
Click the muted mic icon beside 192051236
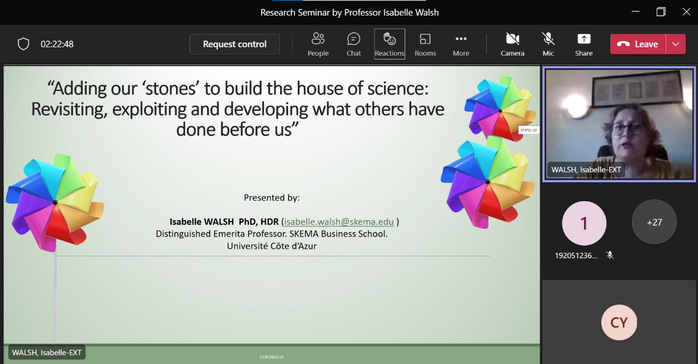tap(610, 255)
